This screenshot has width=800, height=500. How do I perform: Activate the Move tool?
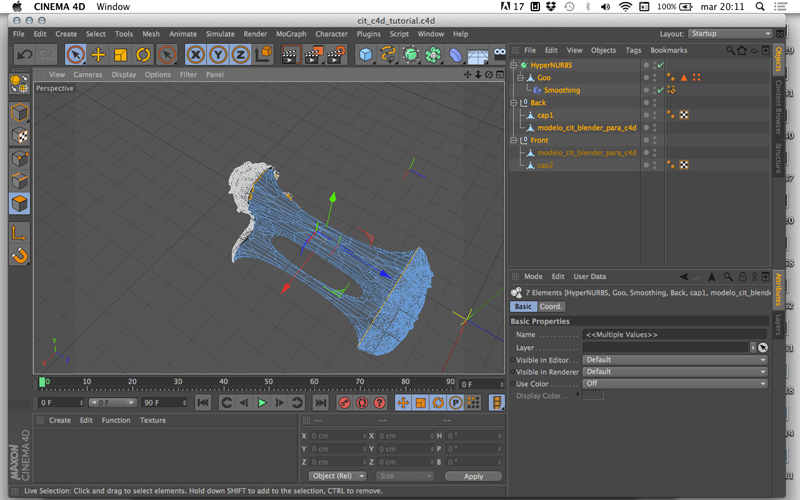pos(98,55)
